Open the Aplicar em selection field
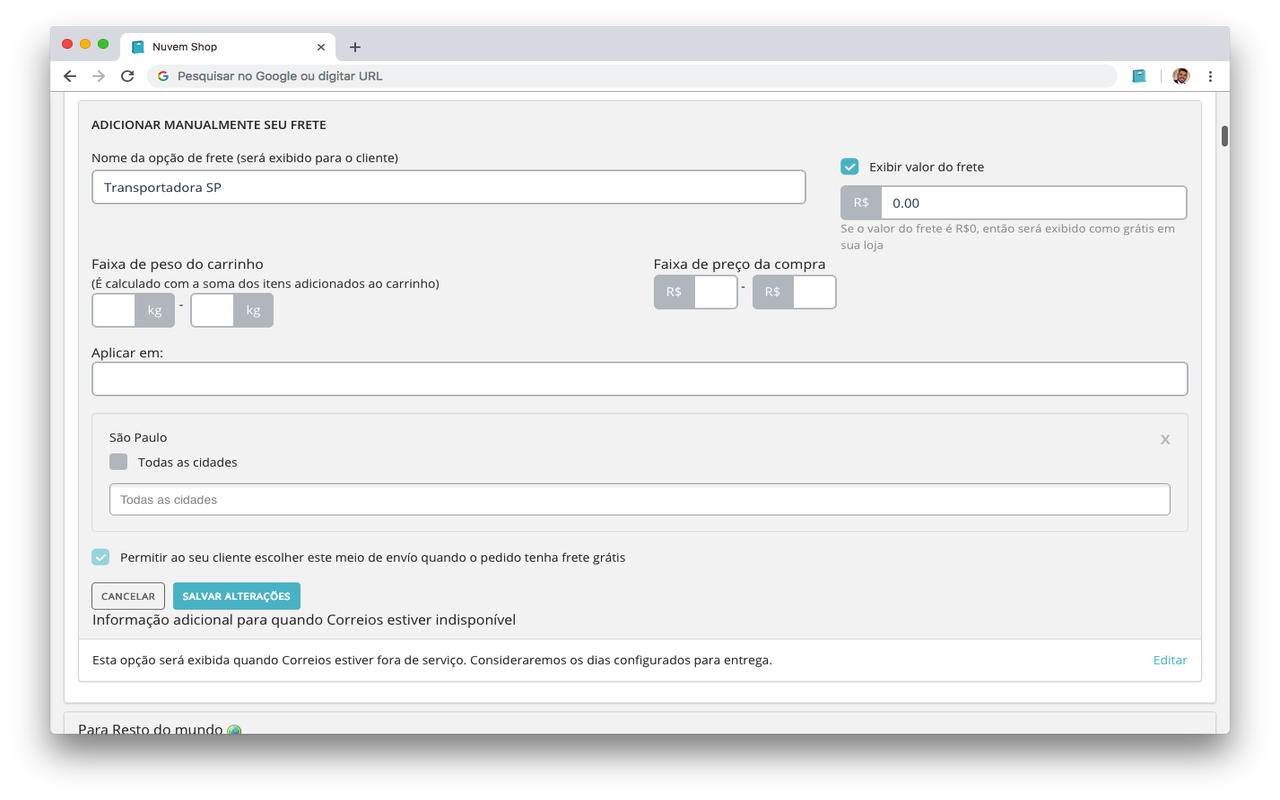Image resolution: width=1280 pixels, height=800 pixels. 639,379
